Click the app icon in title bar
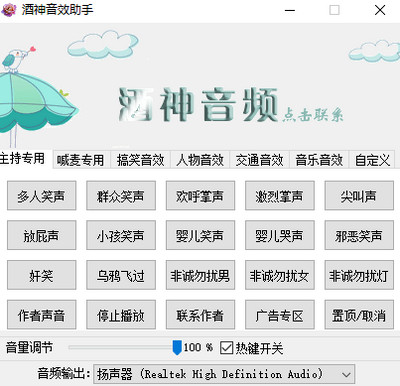The height and width of the screenshot is (386, 400). pos(9,9)
